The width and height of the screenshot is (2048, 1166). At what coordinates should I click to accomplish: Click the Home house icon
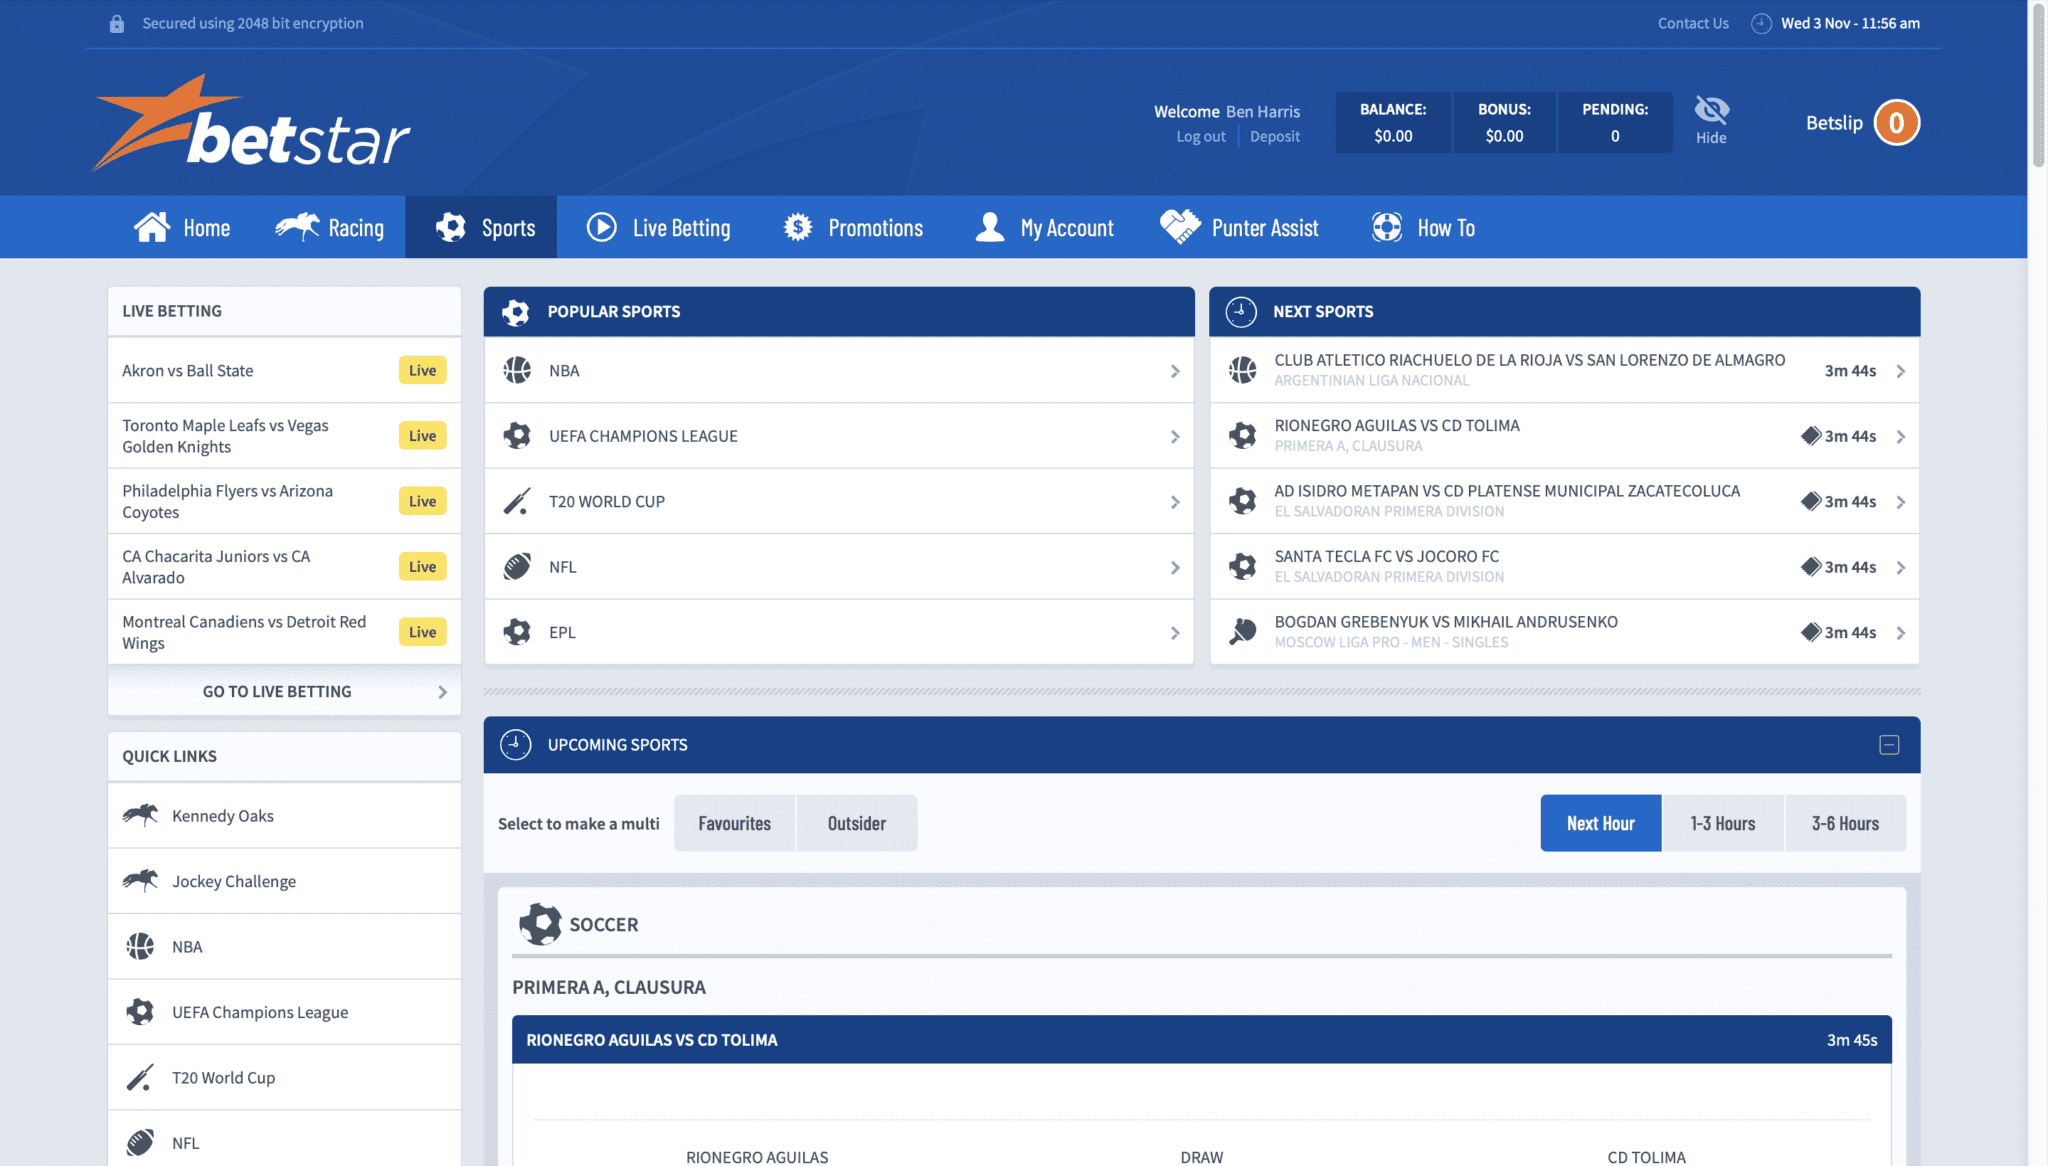152,227
